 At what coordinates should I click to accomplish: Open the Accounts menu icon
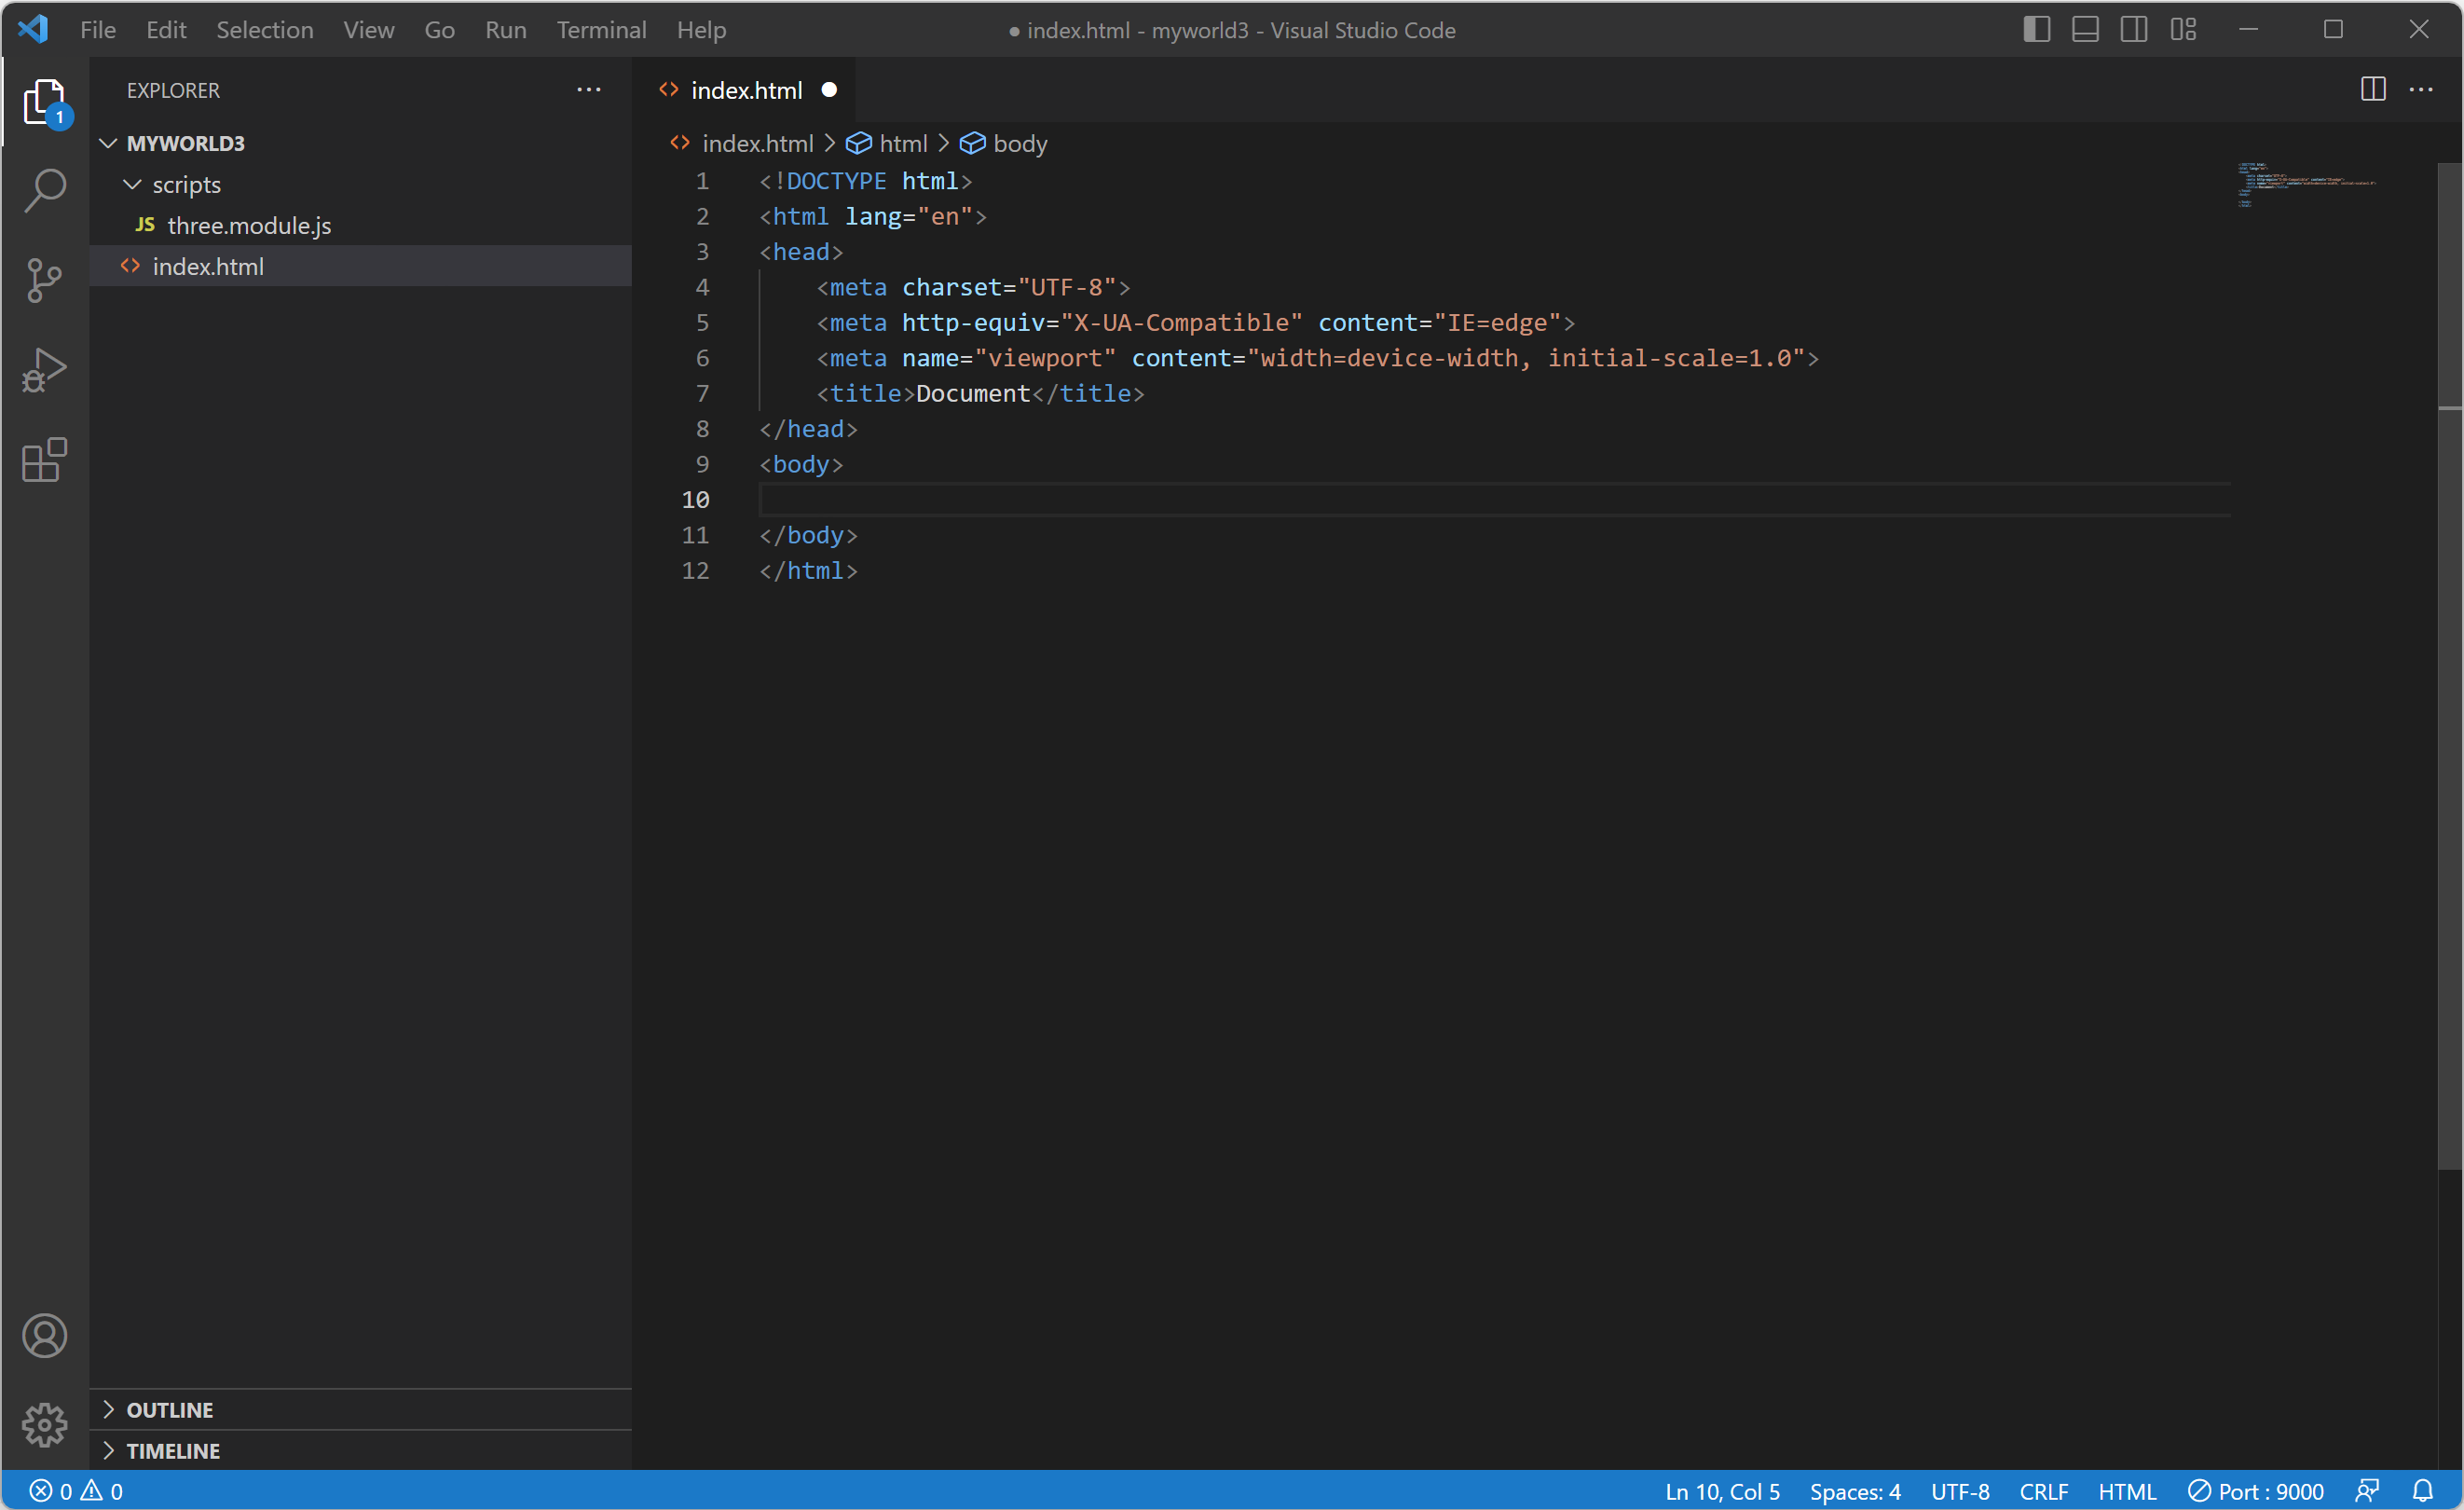click(44, 1336)
